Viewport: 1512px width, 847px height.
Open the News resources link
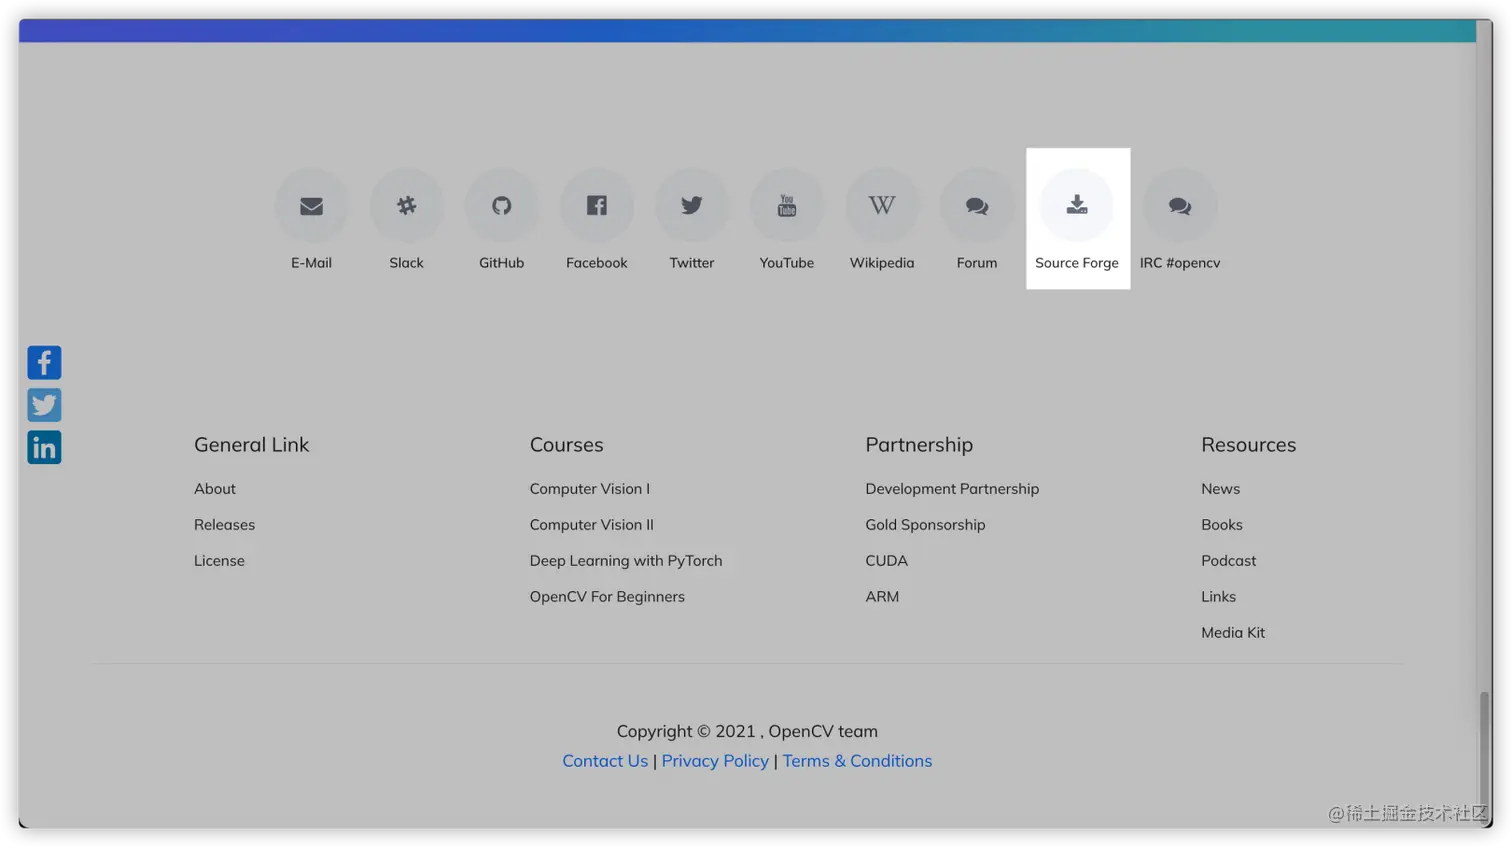point(1220,489)
